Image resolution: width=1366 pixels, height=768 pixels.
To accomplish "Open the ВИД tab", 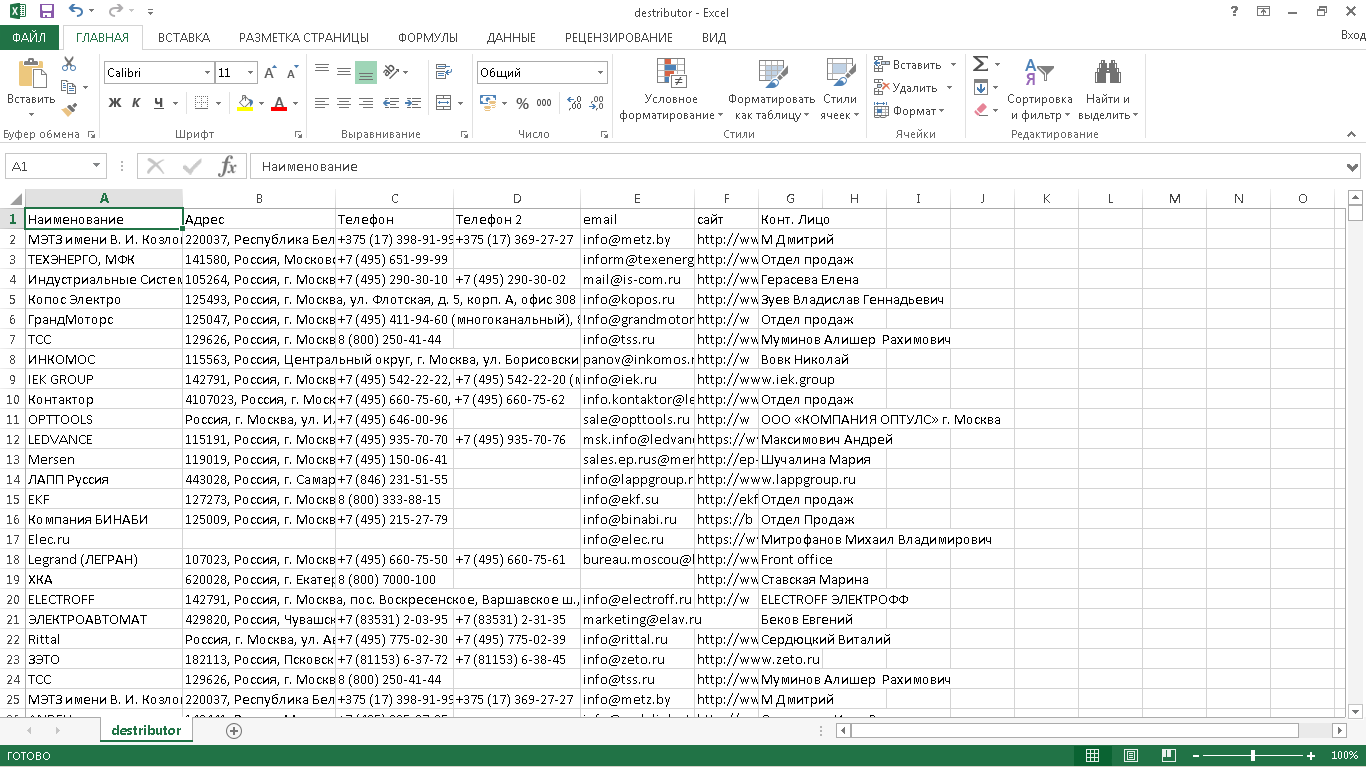I will pyautogui.click(x=714, y=38).
